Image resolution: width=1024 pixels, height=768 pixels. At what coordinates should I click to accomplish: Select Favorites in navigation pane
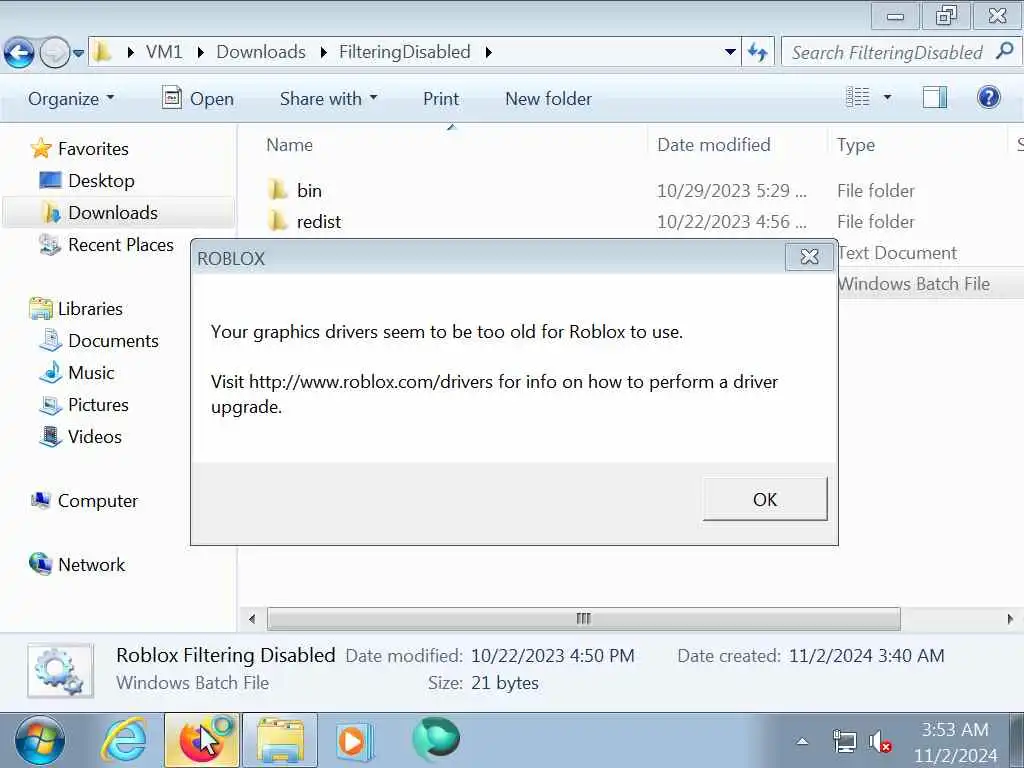point(93,149)
